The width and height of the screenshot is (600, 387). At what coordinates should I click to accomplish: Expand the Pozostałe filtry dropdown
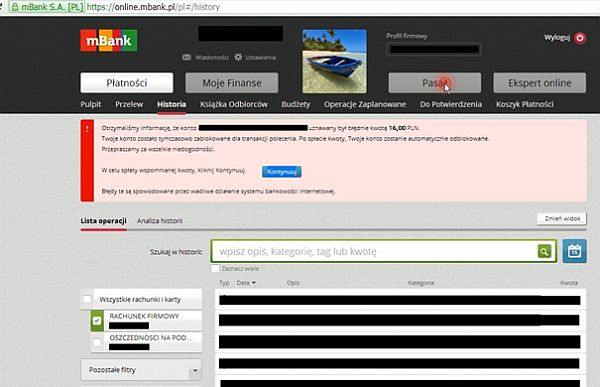point(141,370)
